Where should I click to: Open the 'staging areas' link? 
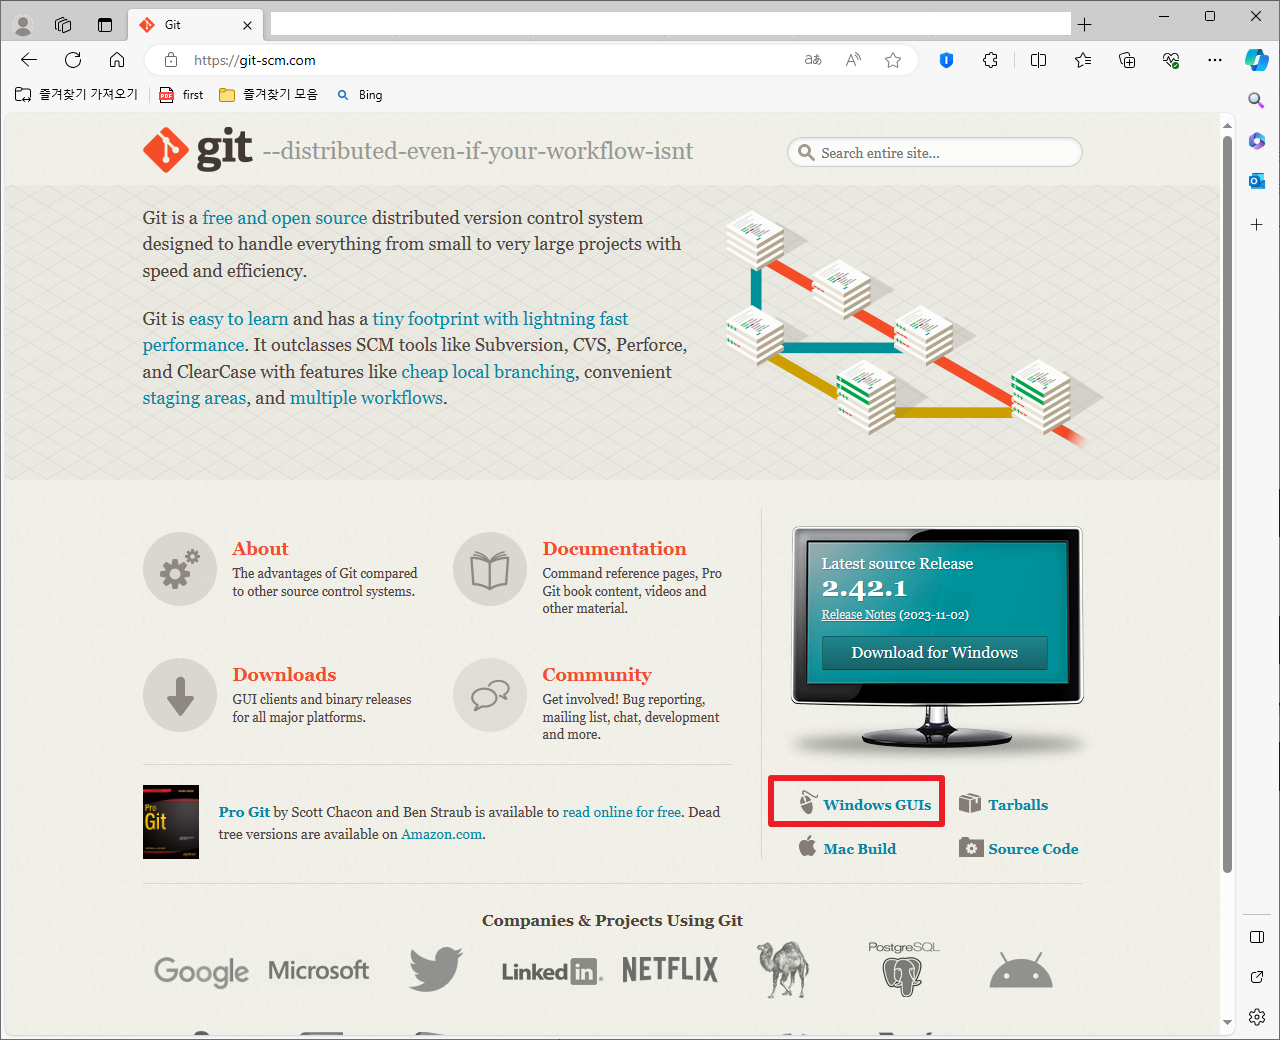tap(194, 398)
